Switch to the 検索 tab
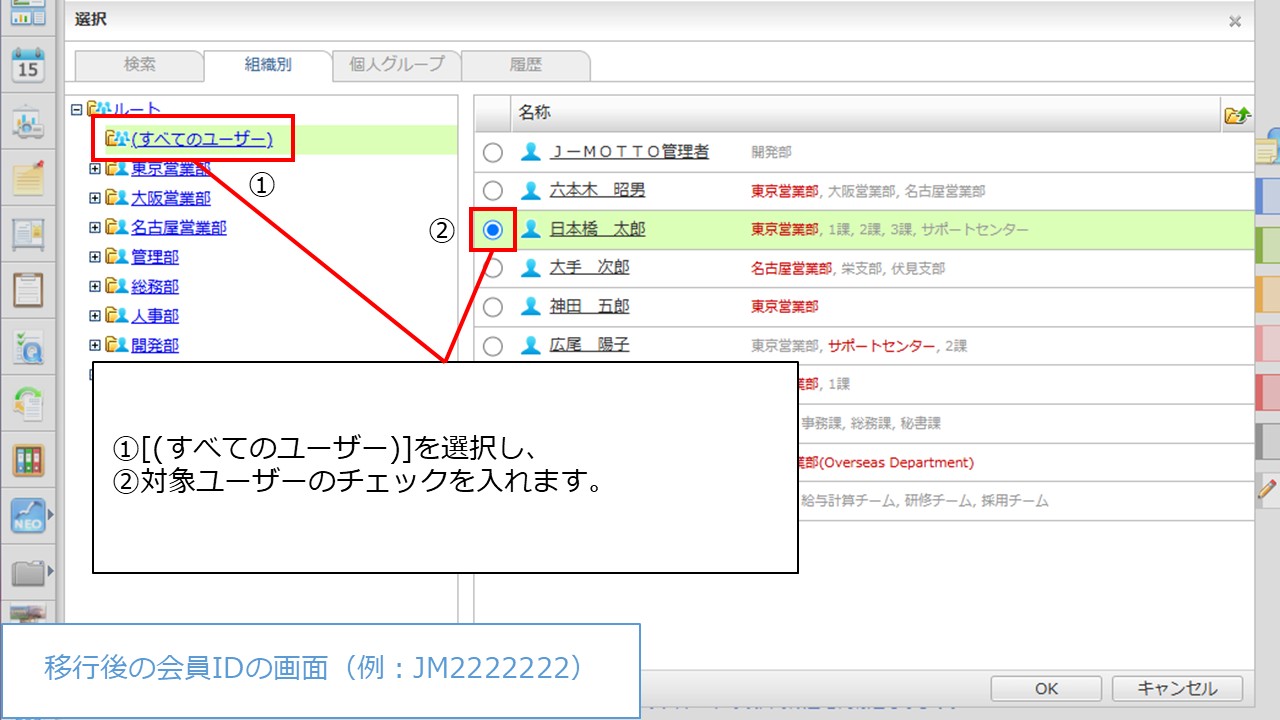 139,66
